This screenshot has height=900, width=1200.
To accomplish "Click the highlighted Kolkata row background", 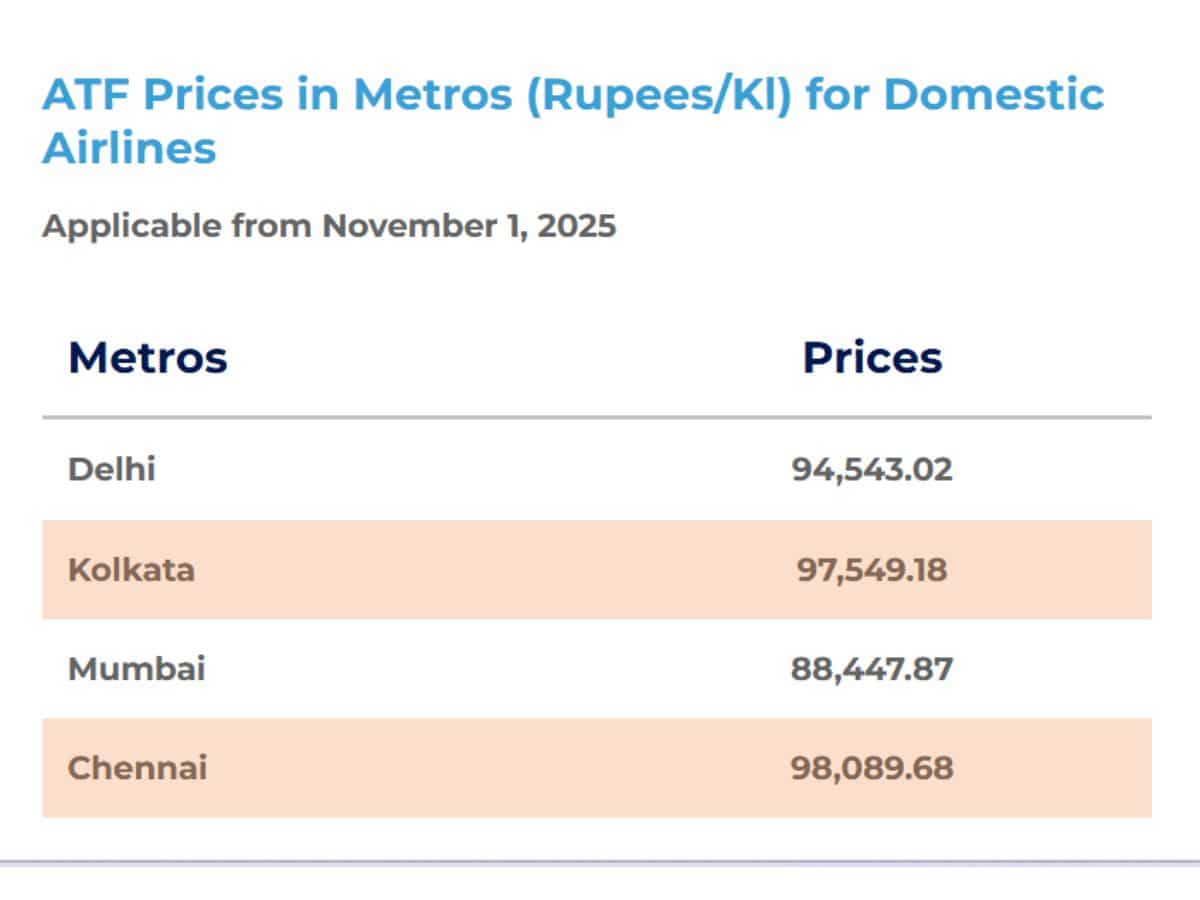I will [x=597, y=569].
